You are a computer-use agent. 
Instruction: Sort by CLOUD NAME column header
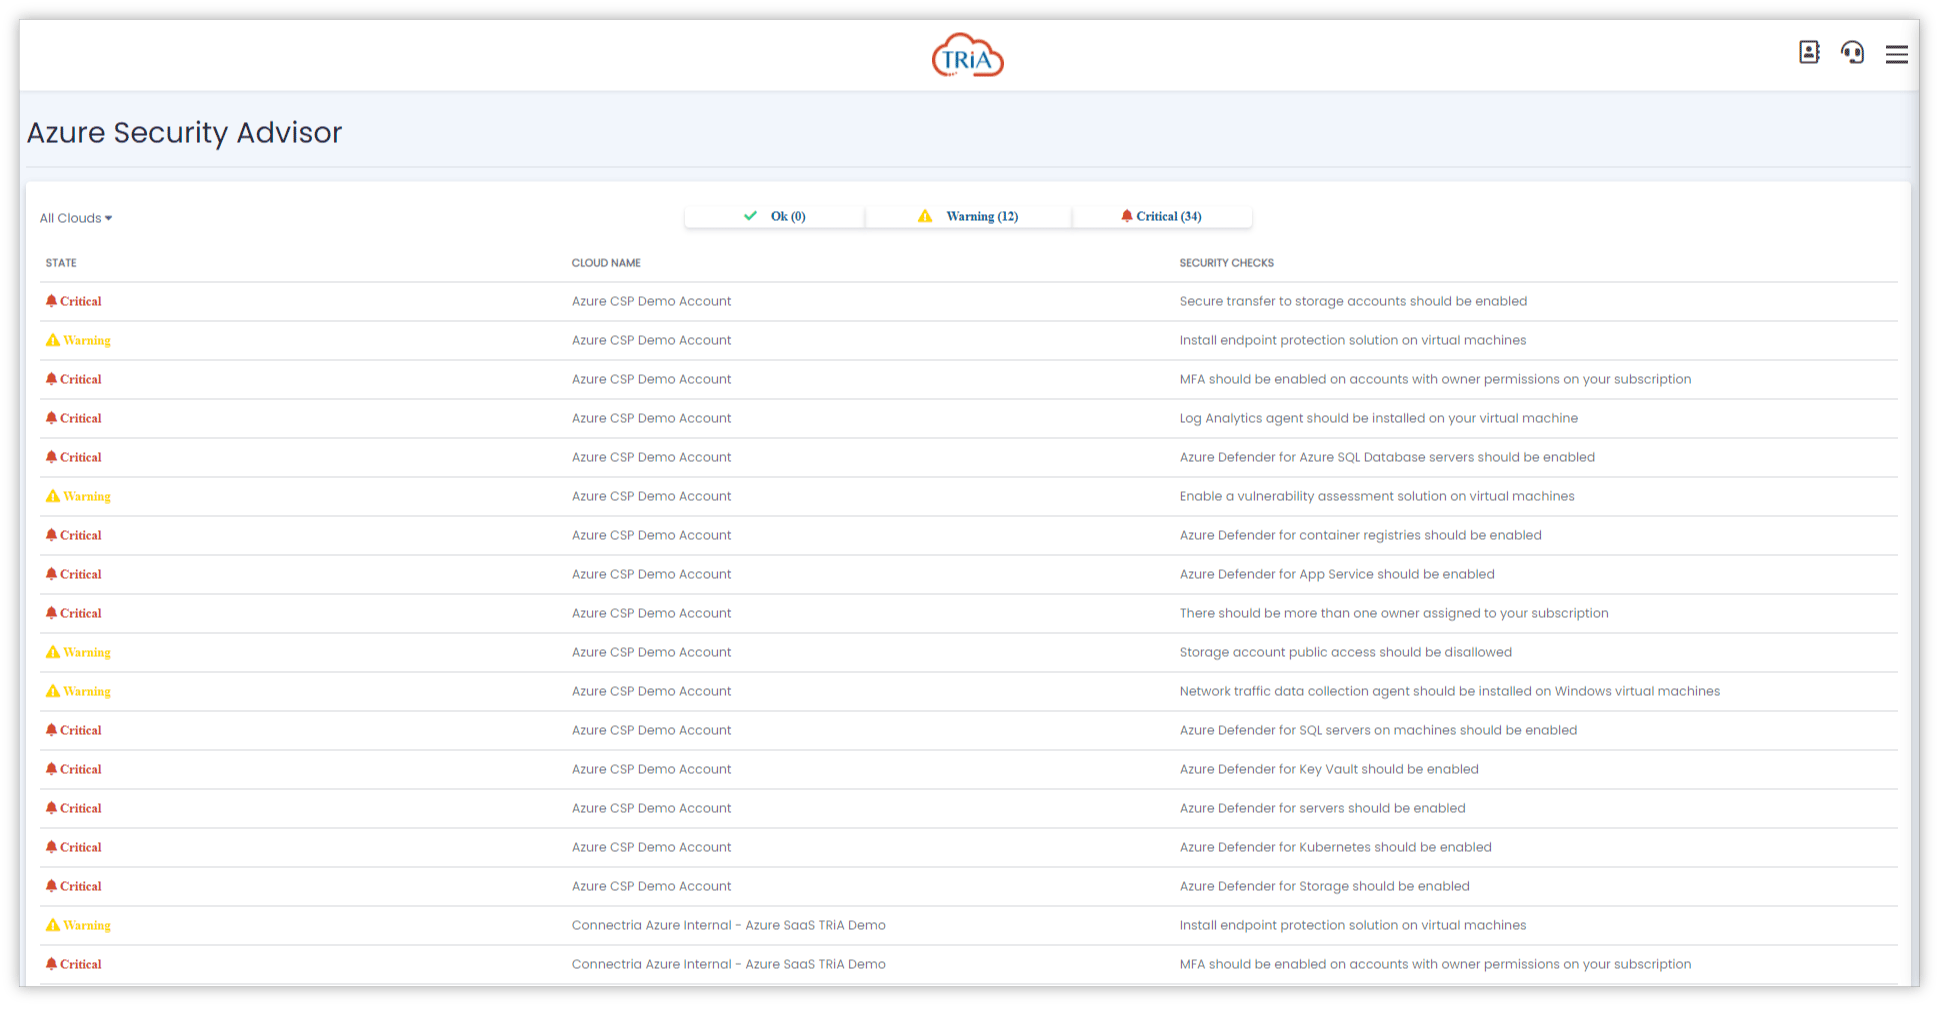pyautogui.click(x=606, y=263)
